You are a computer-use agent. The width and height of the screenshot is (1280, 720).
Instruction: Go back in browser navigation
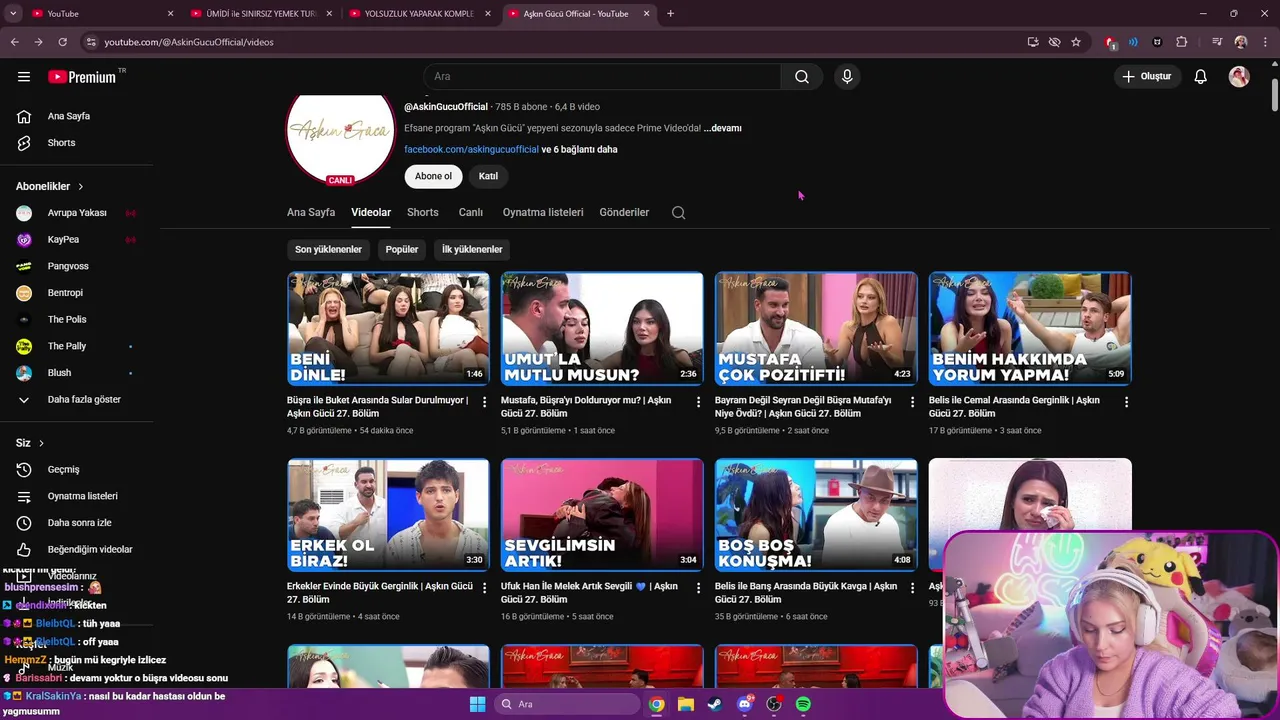click(15, 42)
